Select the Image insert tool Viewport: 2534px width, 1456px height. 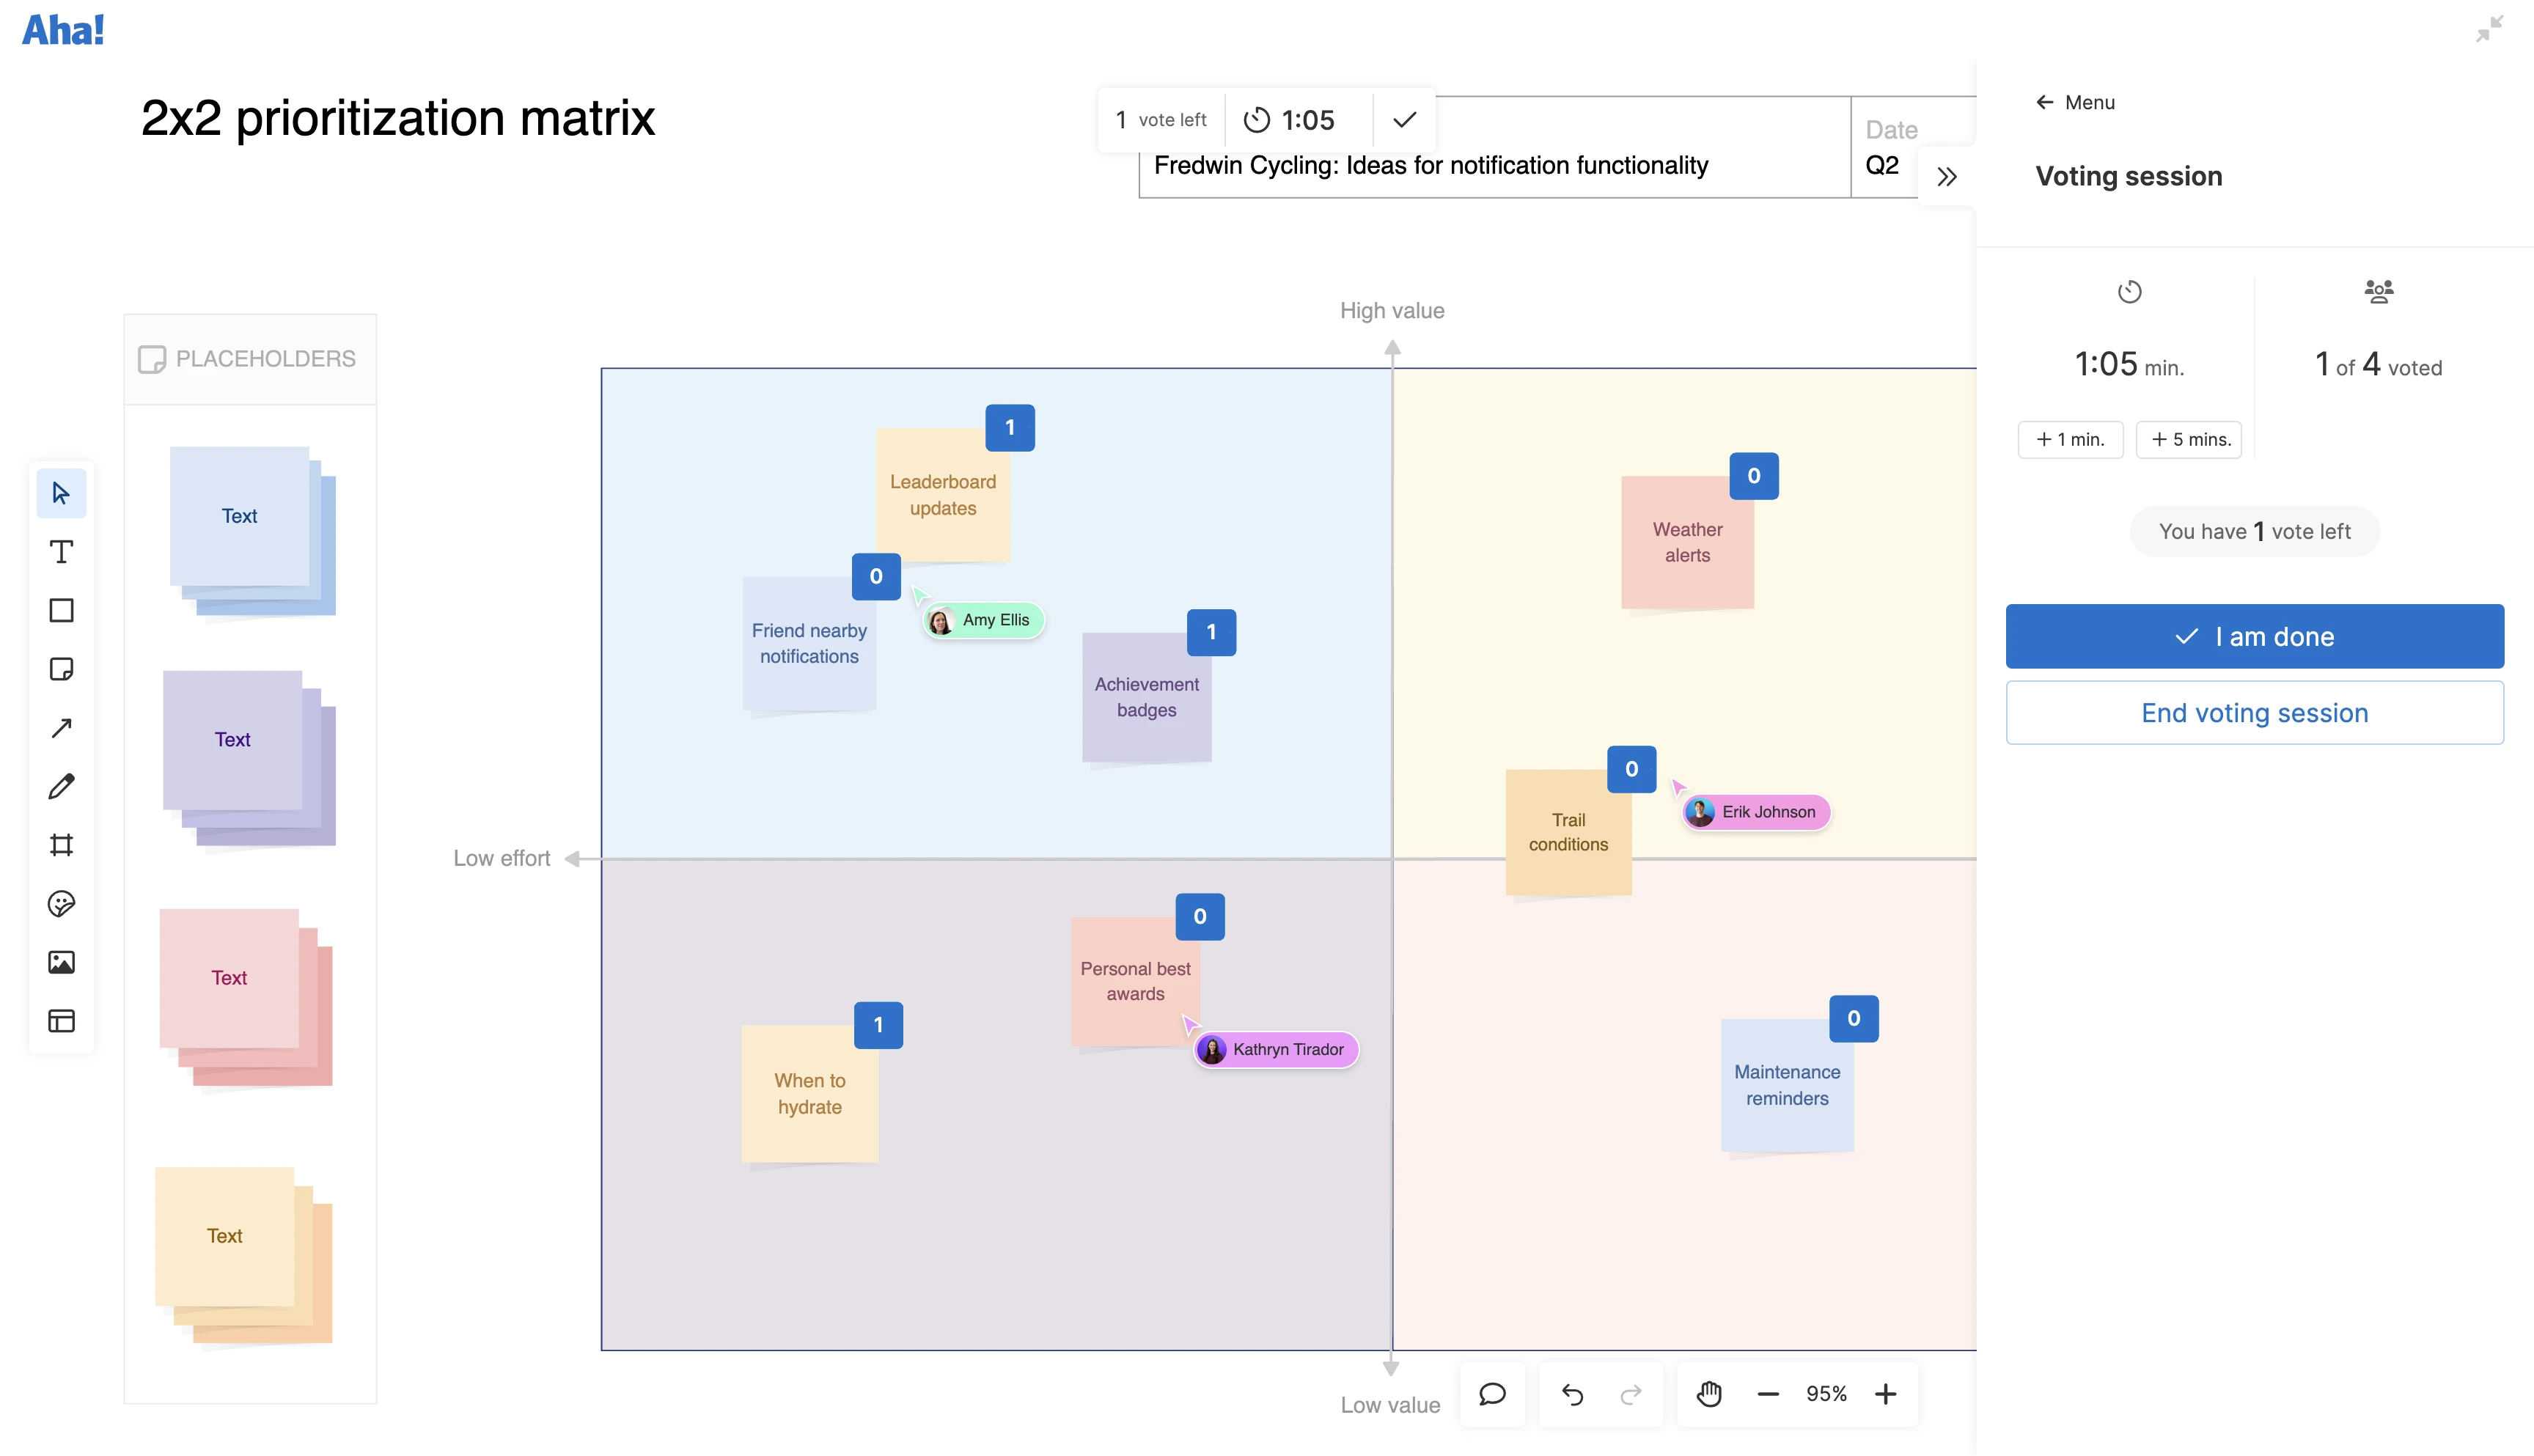(62, 962)
